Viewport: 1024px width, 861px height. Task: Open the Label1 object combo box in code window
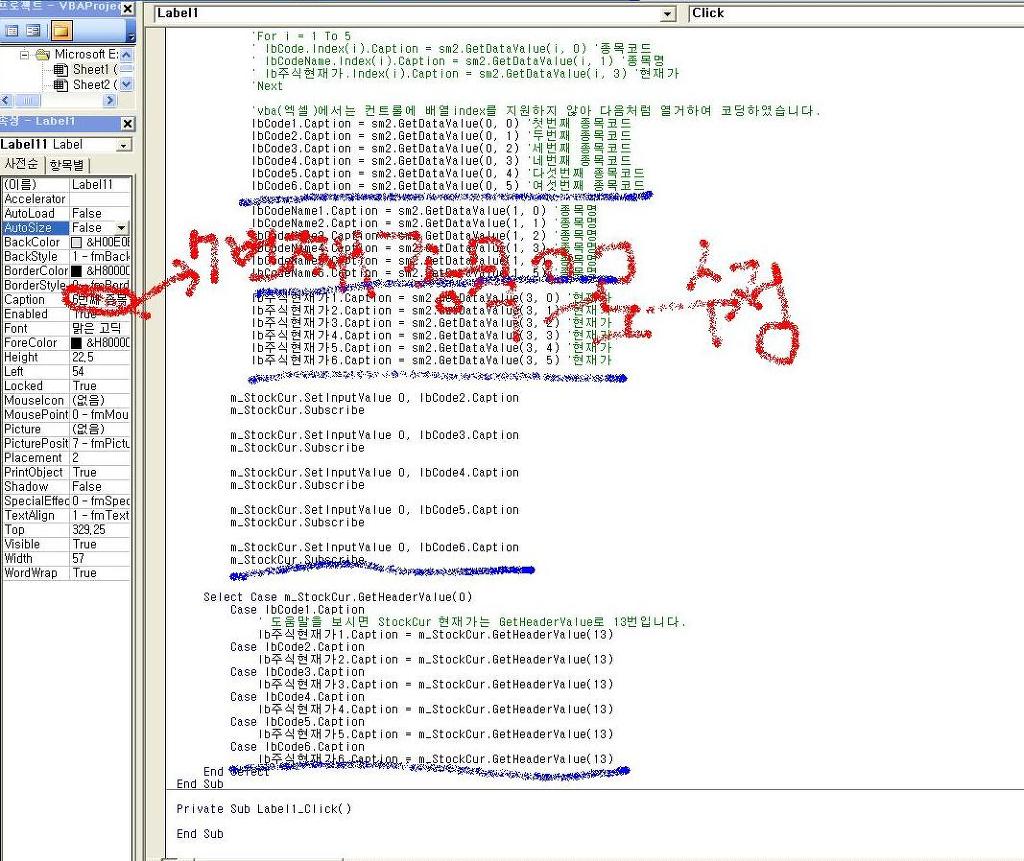(668, 14)
